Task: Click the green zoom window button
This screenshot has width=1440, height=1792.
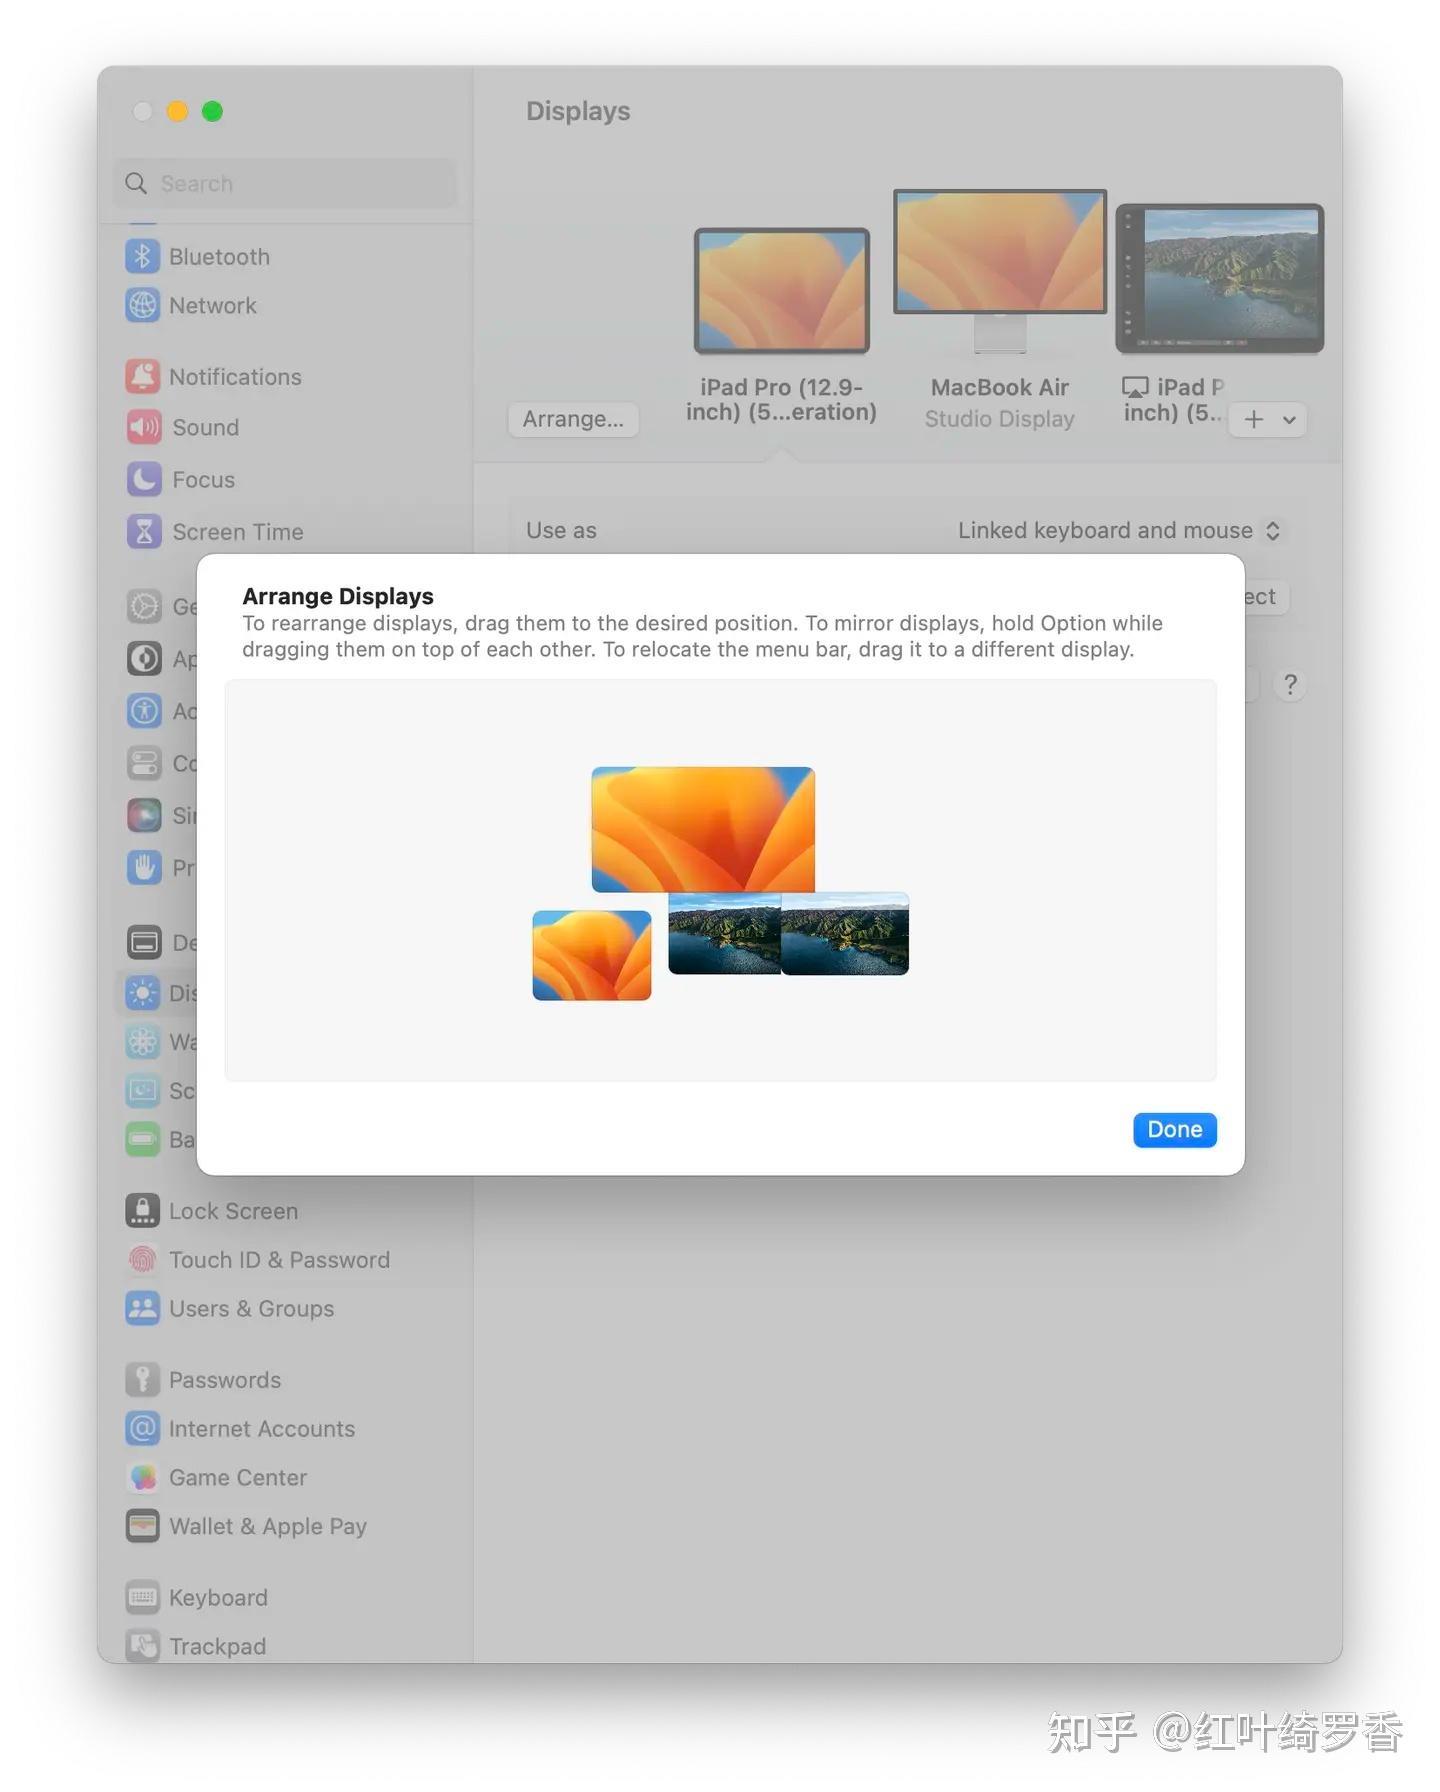Action: (x=212, y=111)
